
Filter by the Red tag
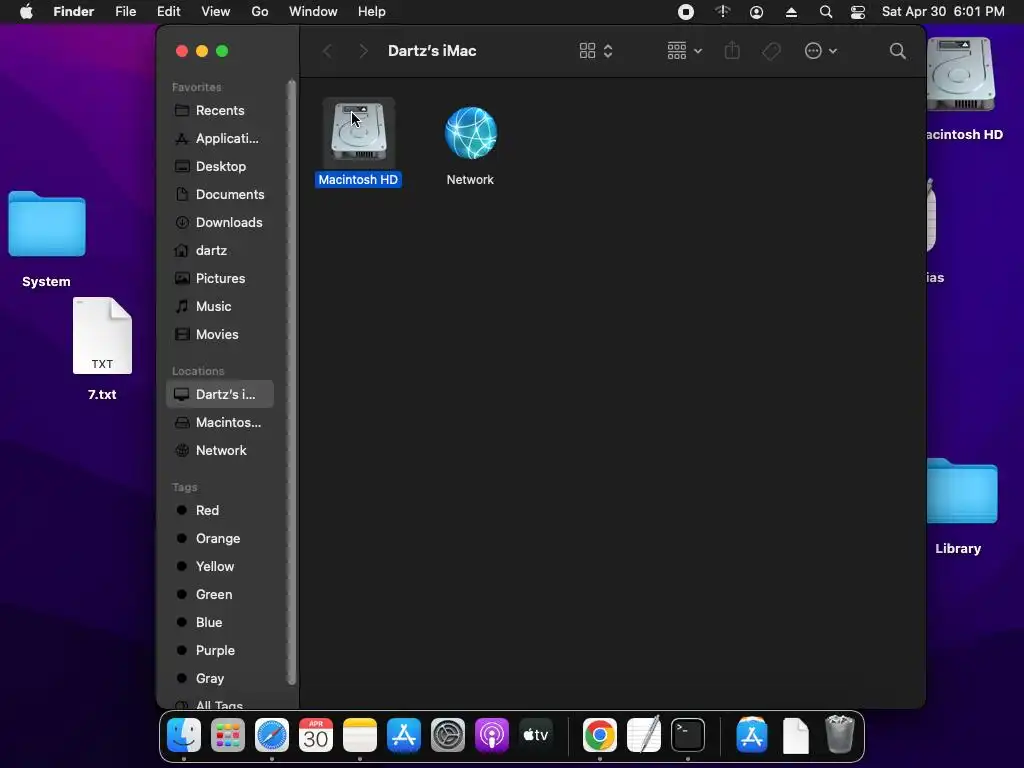[219, 511]
